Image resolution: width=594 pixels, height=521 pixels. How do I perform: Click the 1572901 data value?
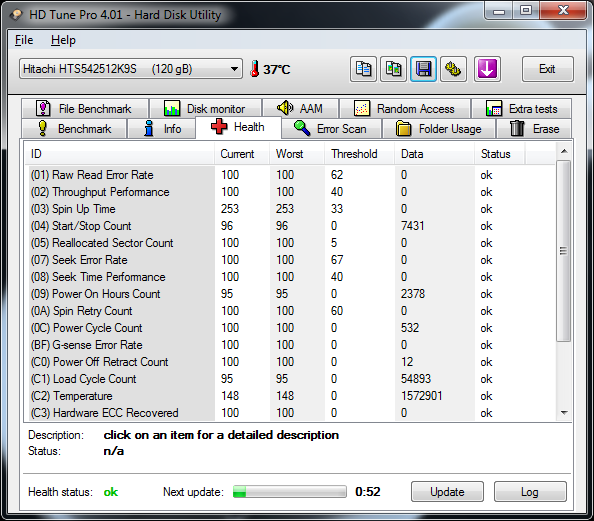click(x=422, y=396)
